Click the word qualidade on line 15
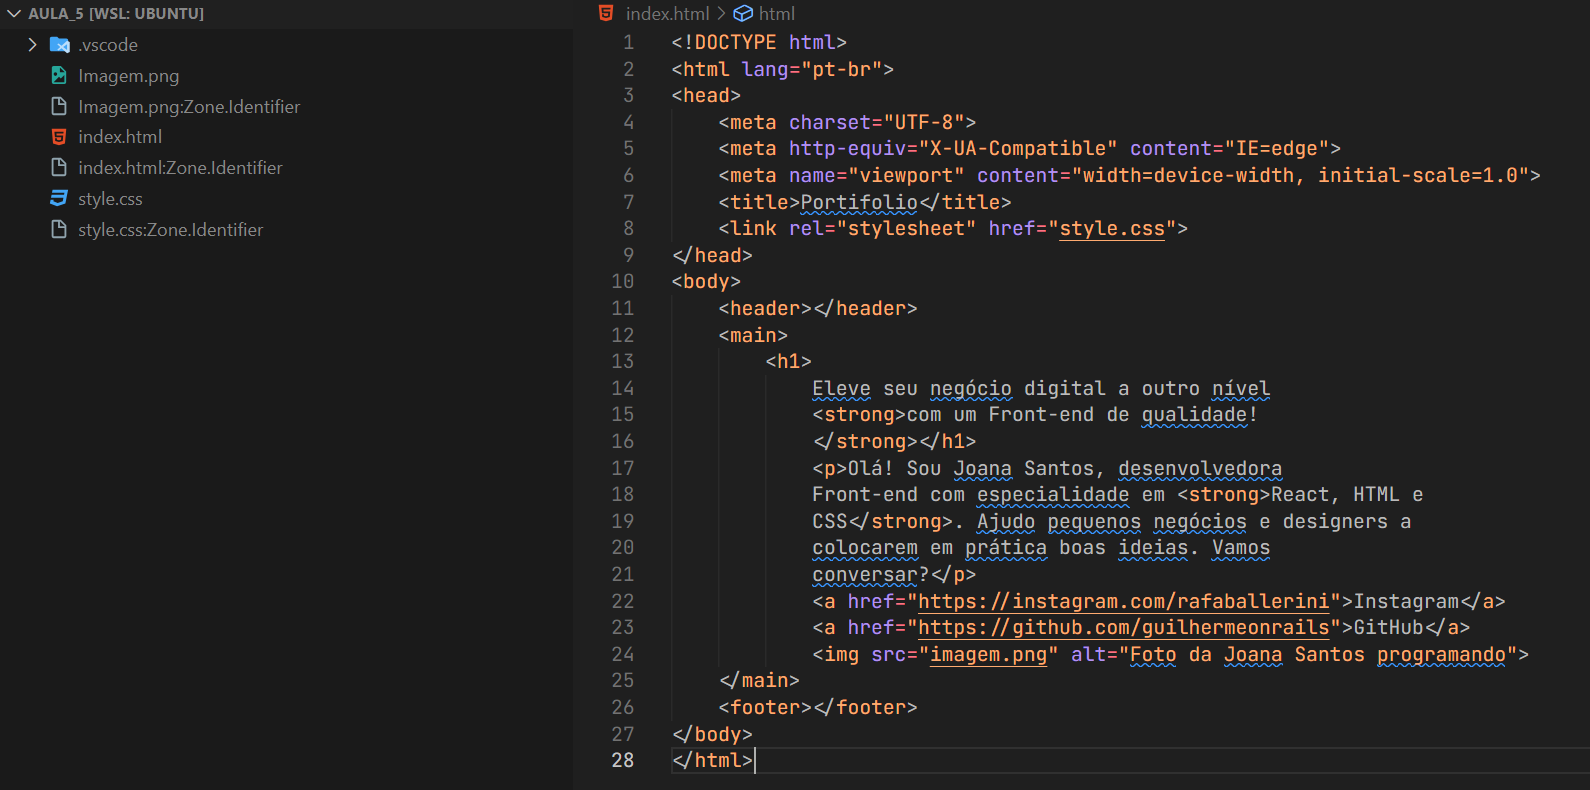This screenshot has width=1590, height=790. [1194, 415]
